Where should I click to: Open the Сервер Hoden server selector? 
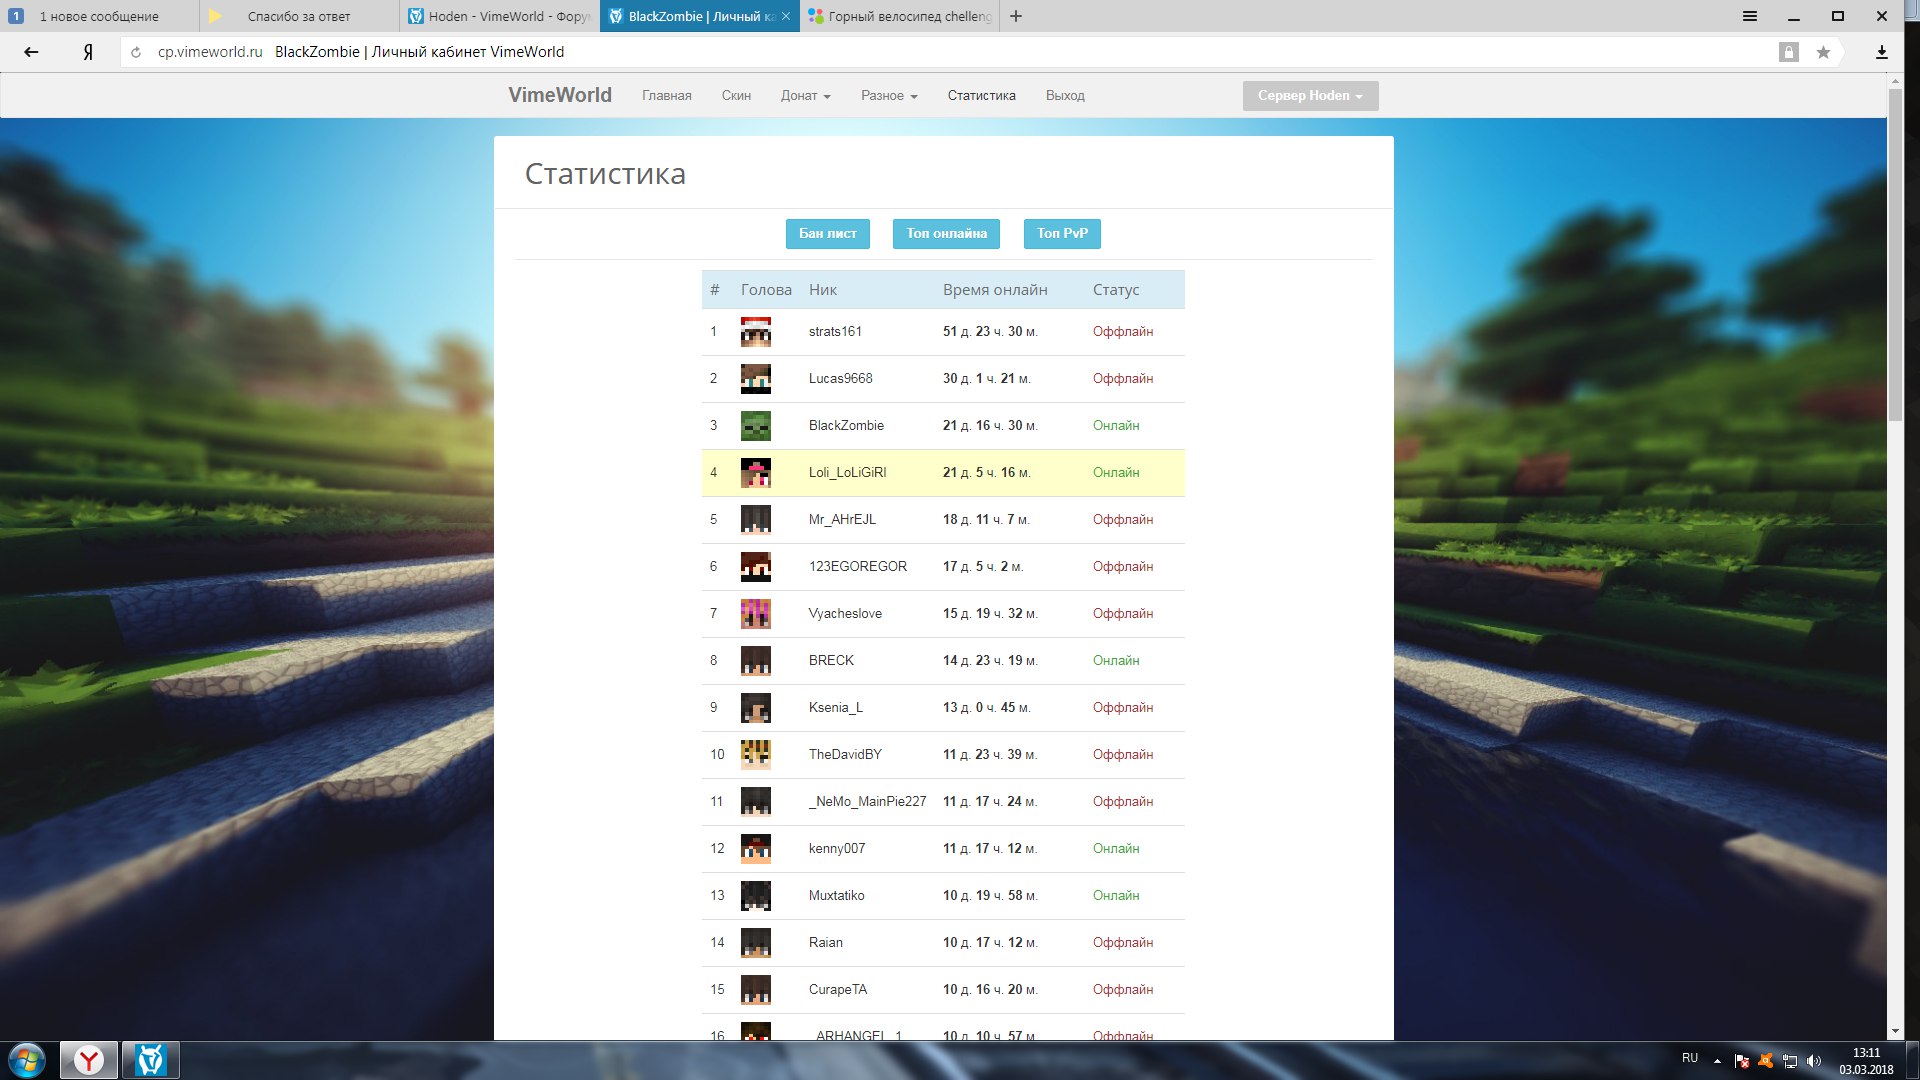point(1310,96)
